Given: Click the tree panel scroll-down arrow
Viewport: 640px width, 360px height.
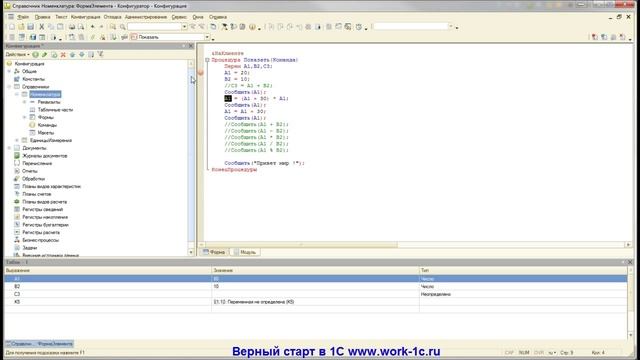Looking at the screenshot, I should point(191,253).
